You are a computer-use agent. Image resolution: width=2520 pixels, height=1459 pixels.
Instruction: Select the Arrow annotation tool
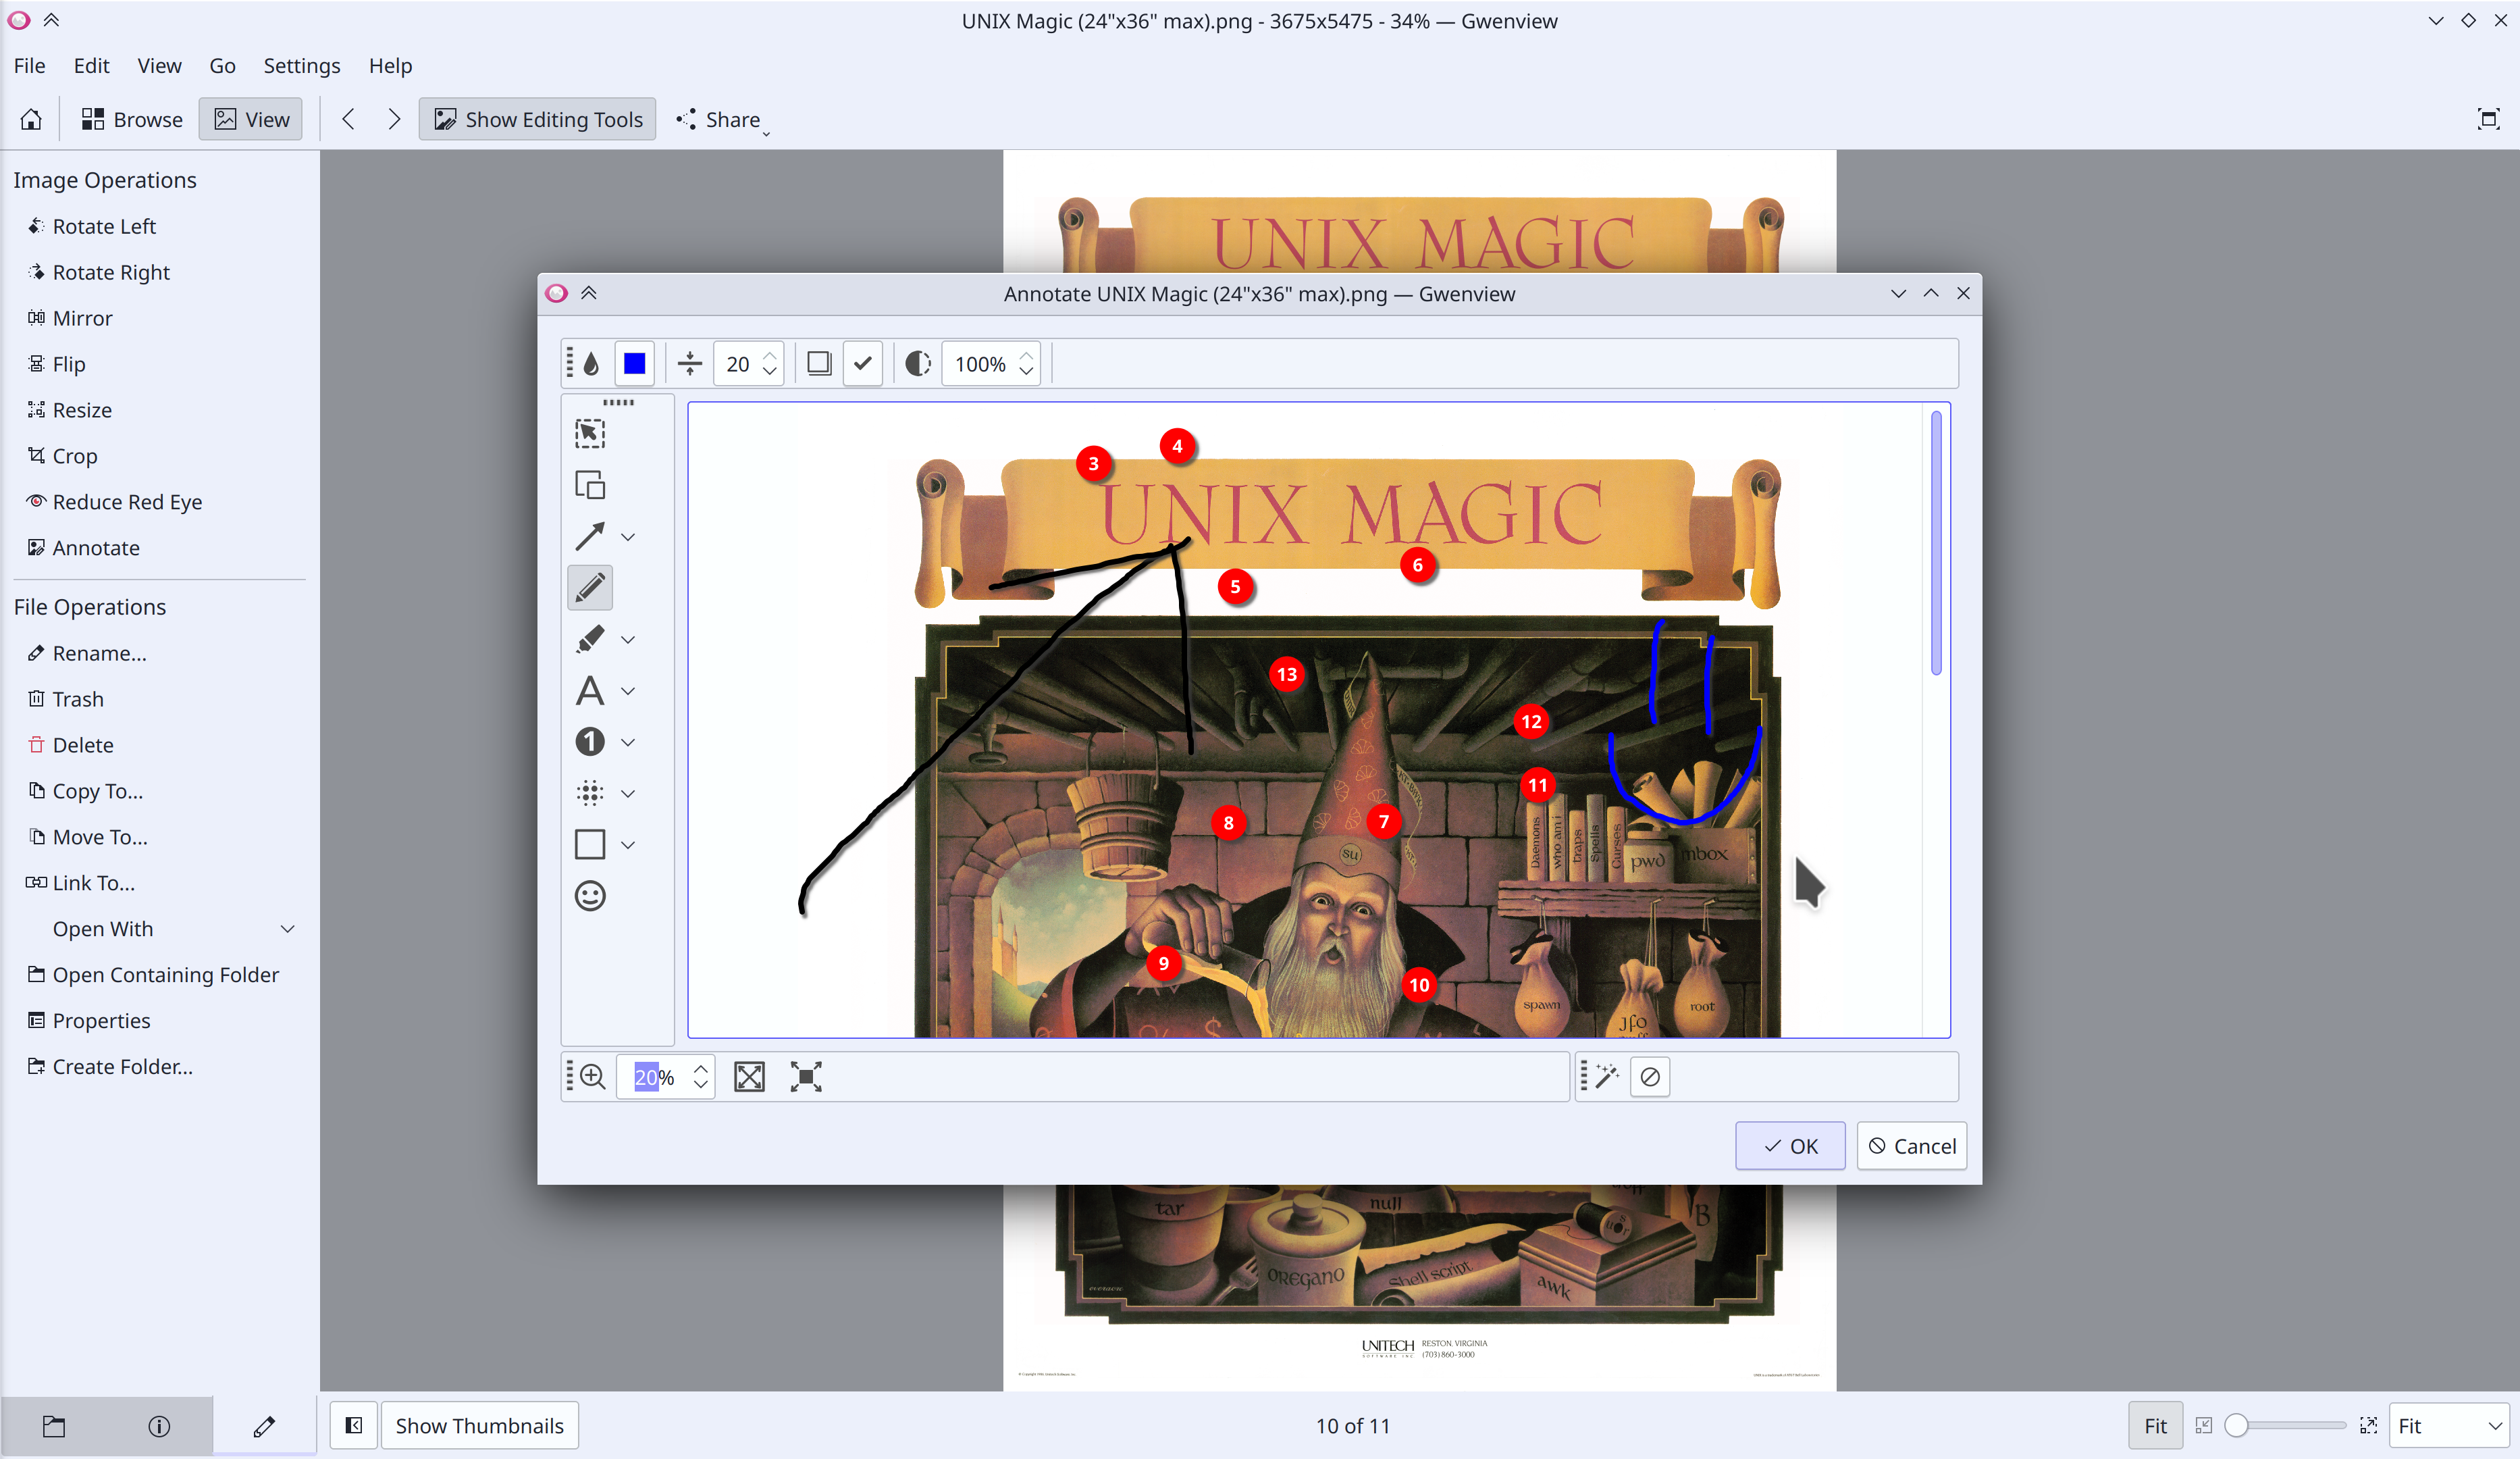[x=589, y=537]
